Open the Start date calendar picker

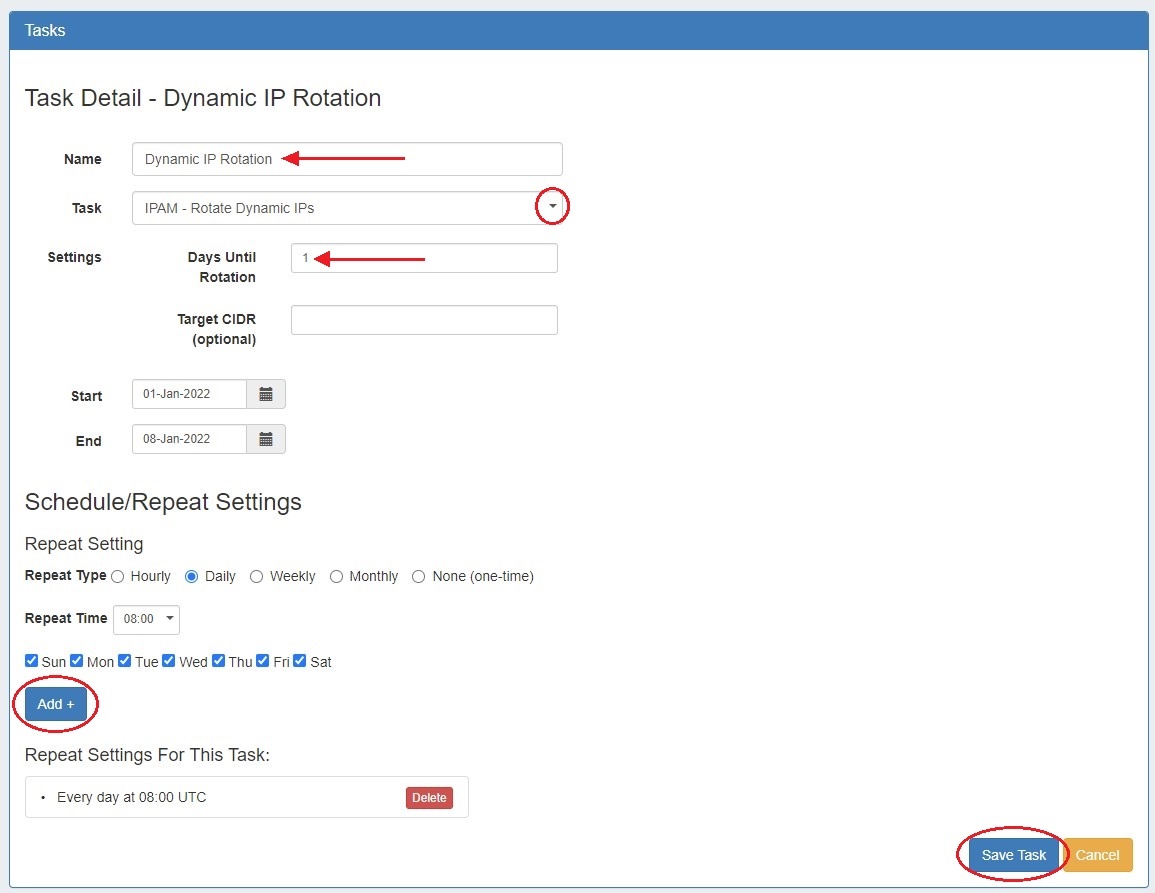pyautogui.click(x=266, y=394)
